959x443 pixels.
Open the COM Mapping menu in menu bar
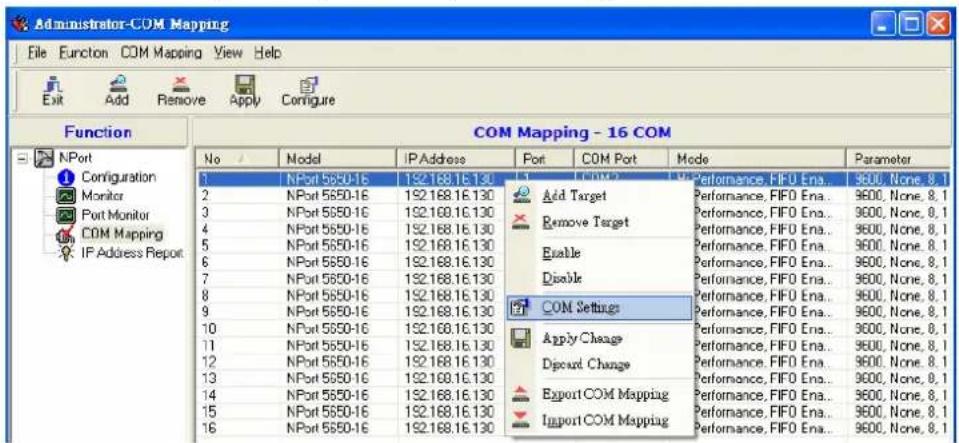[161, 53]
